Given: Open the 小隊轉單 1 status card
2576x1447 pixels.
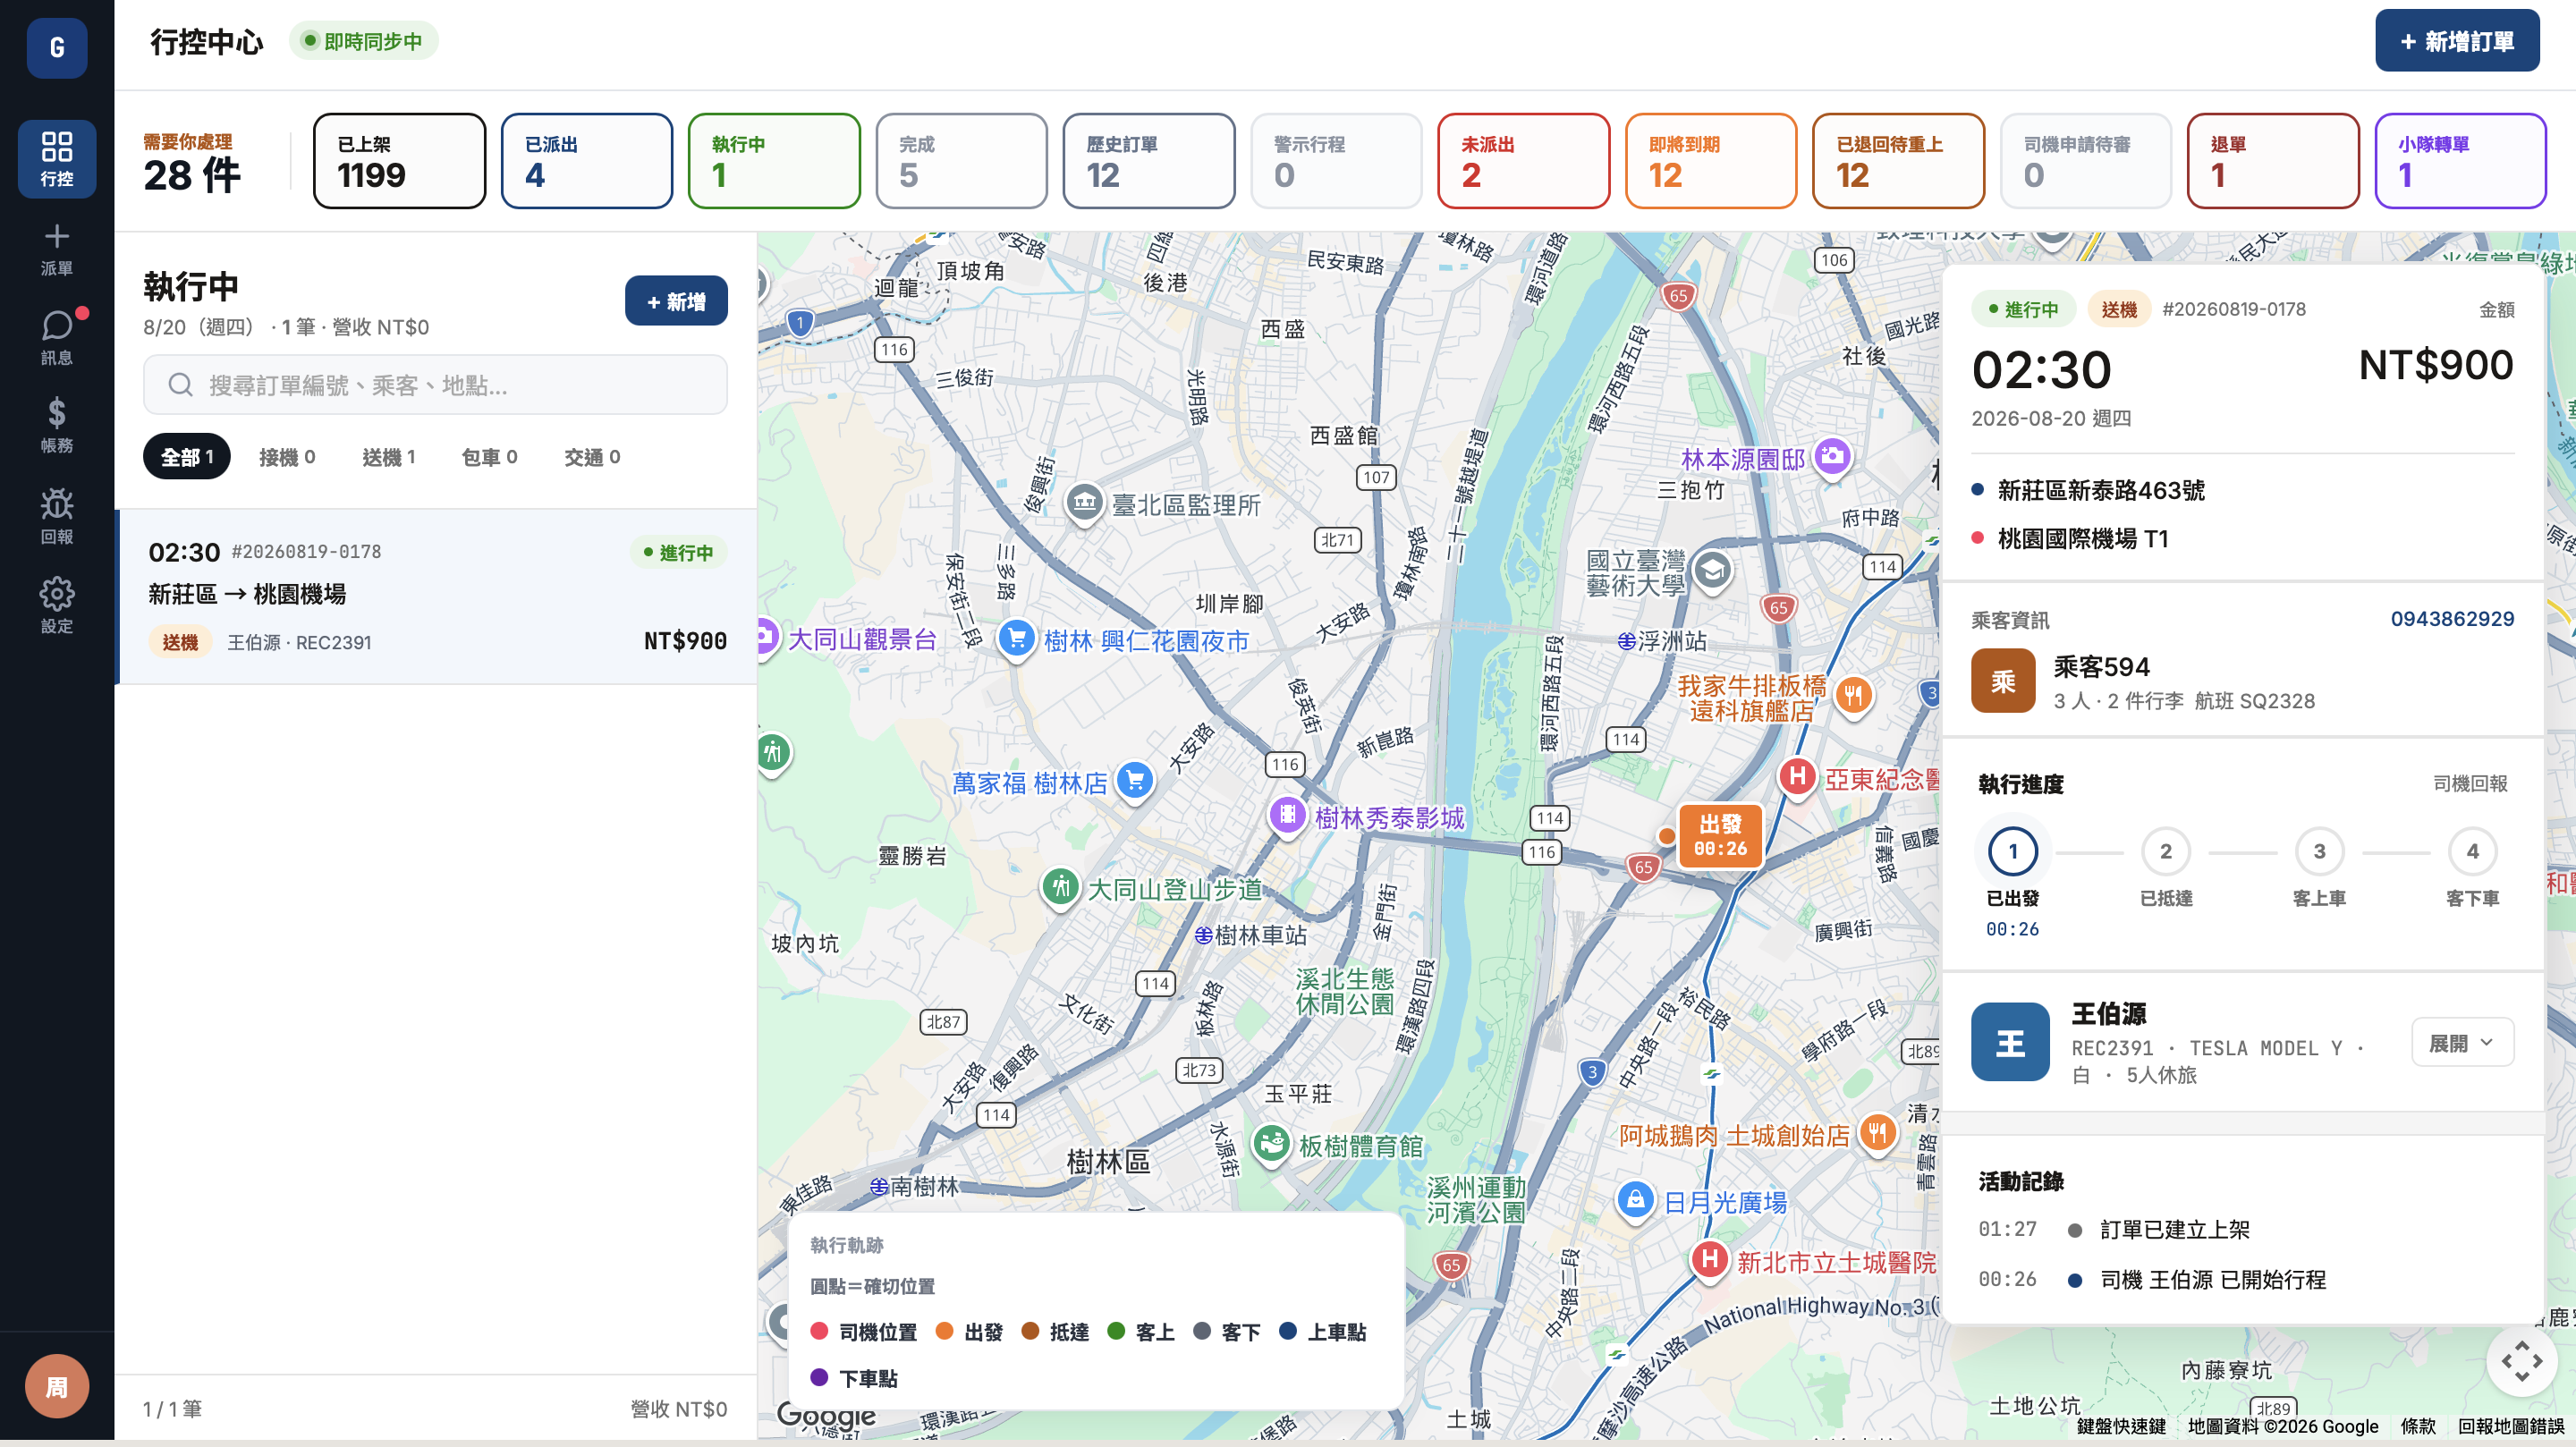Looking at the screenshot, I should point(2460,161).
